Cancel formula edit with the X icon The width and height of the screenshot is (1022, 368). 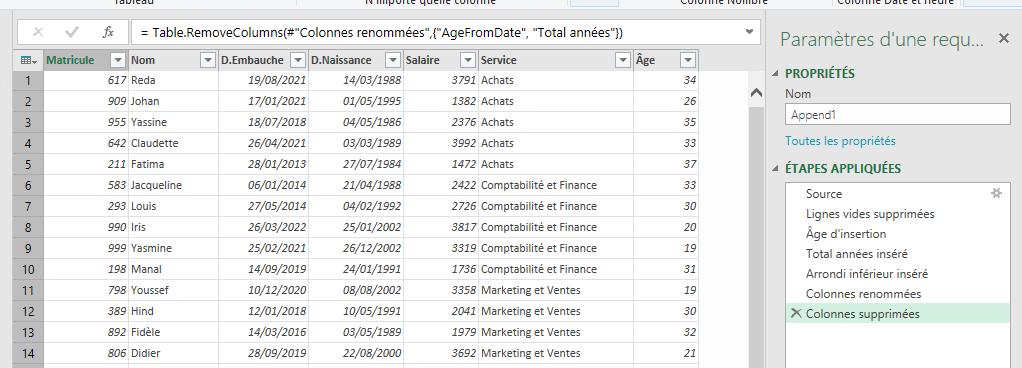click(38, 32)
